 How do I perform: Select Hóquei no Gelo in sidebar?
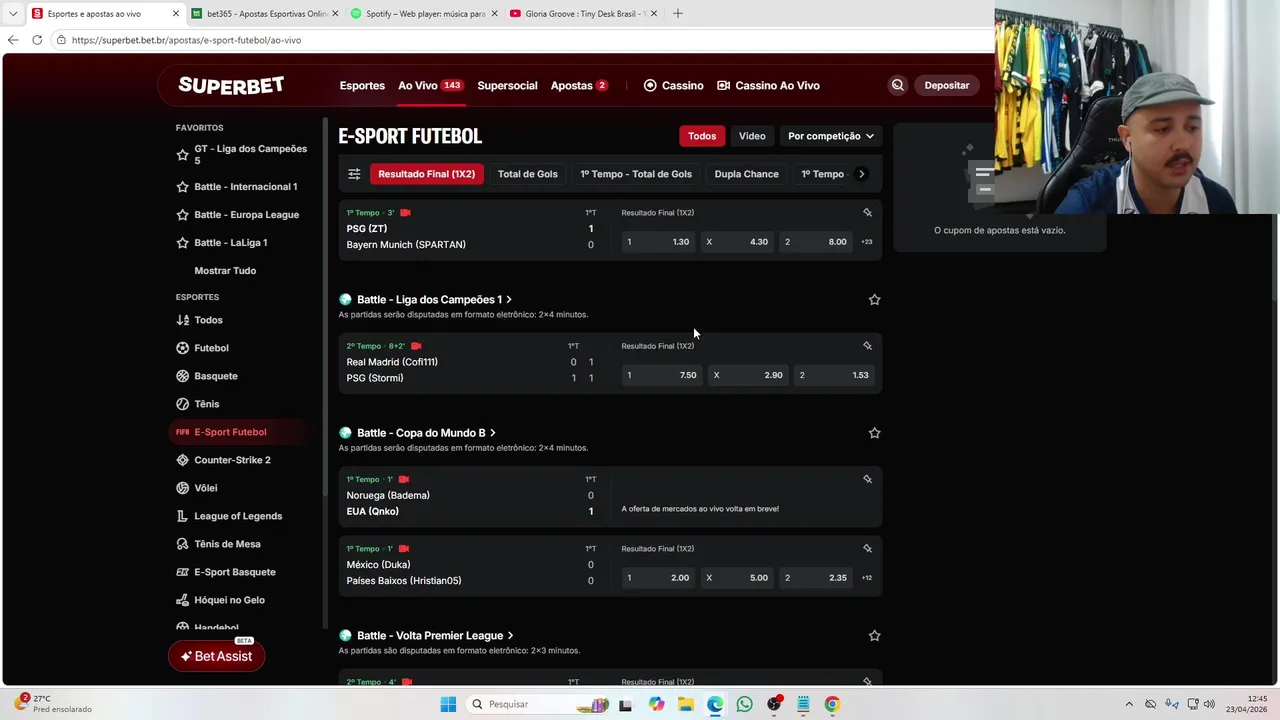pyautogui.click(x=229, y=600)
